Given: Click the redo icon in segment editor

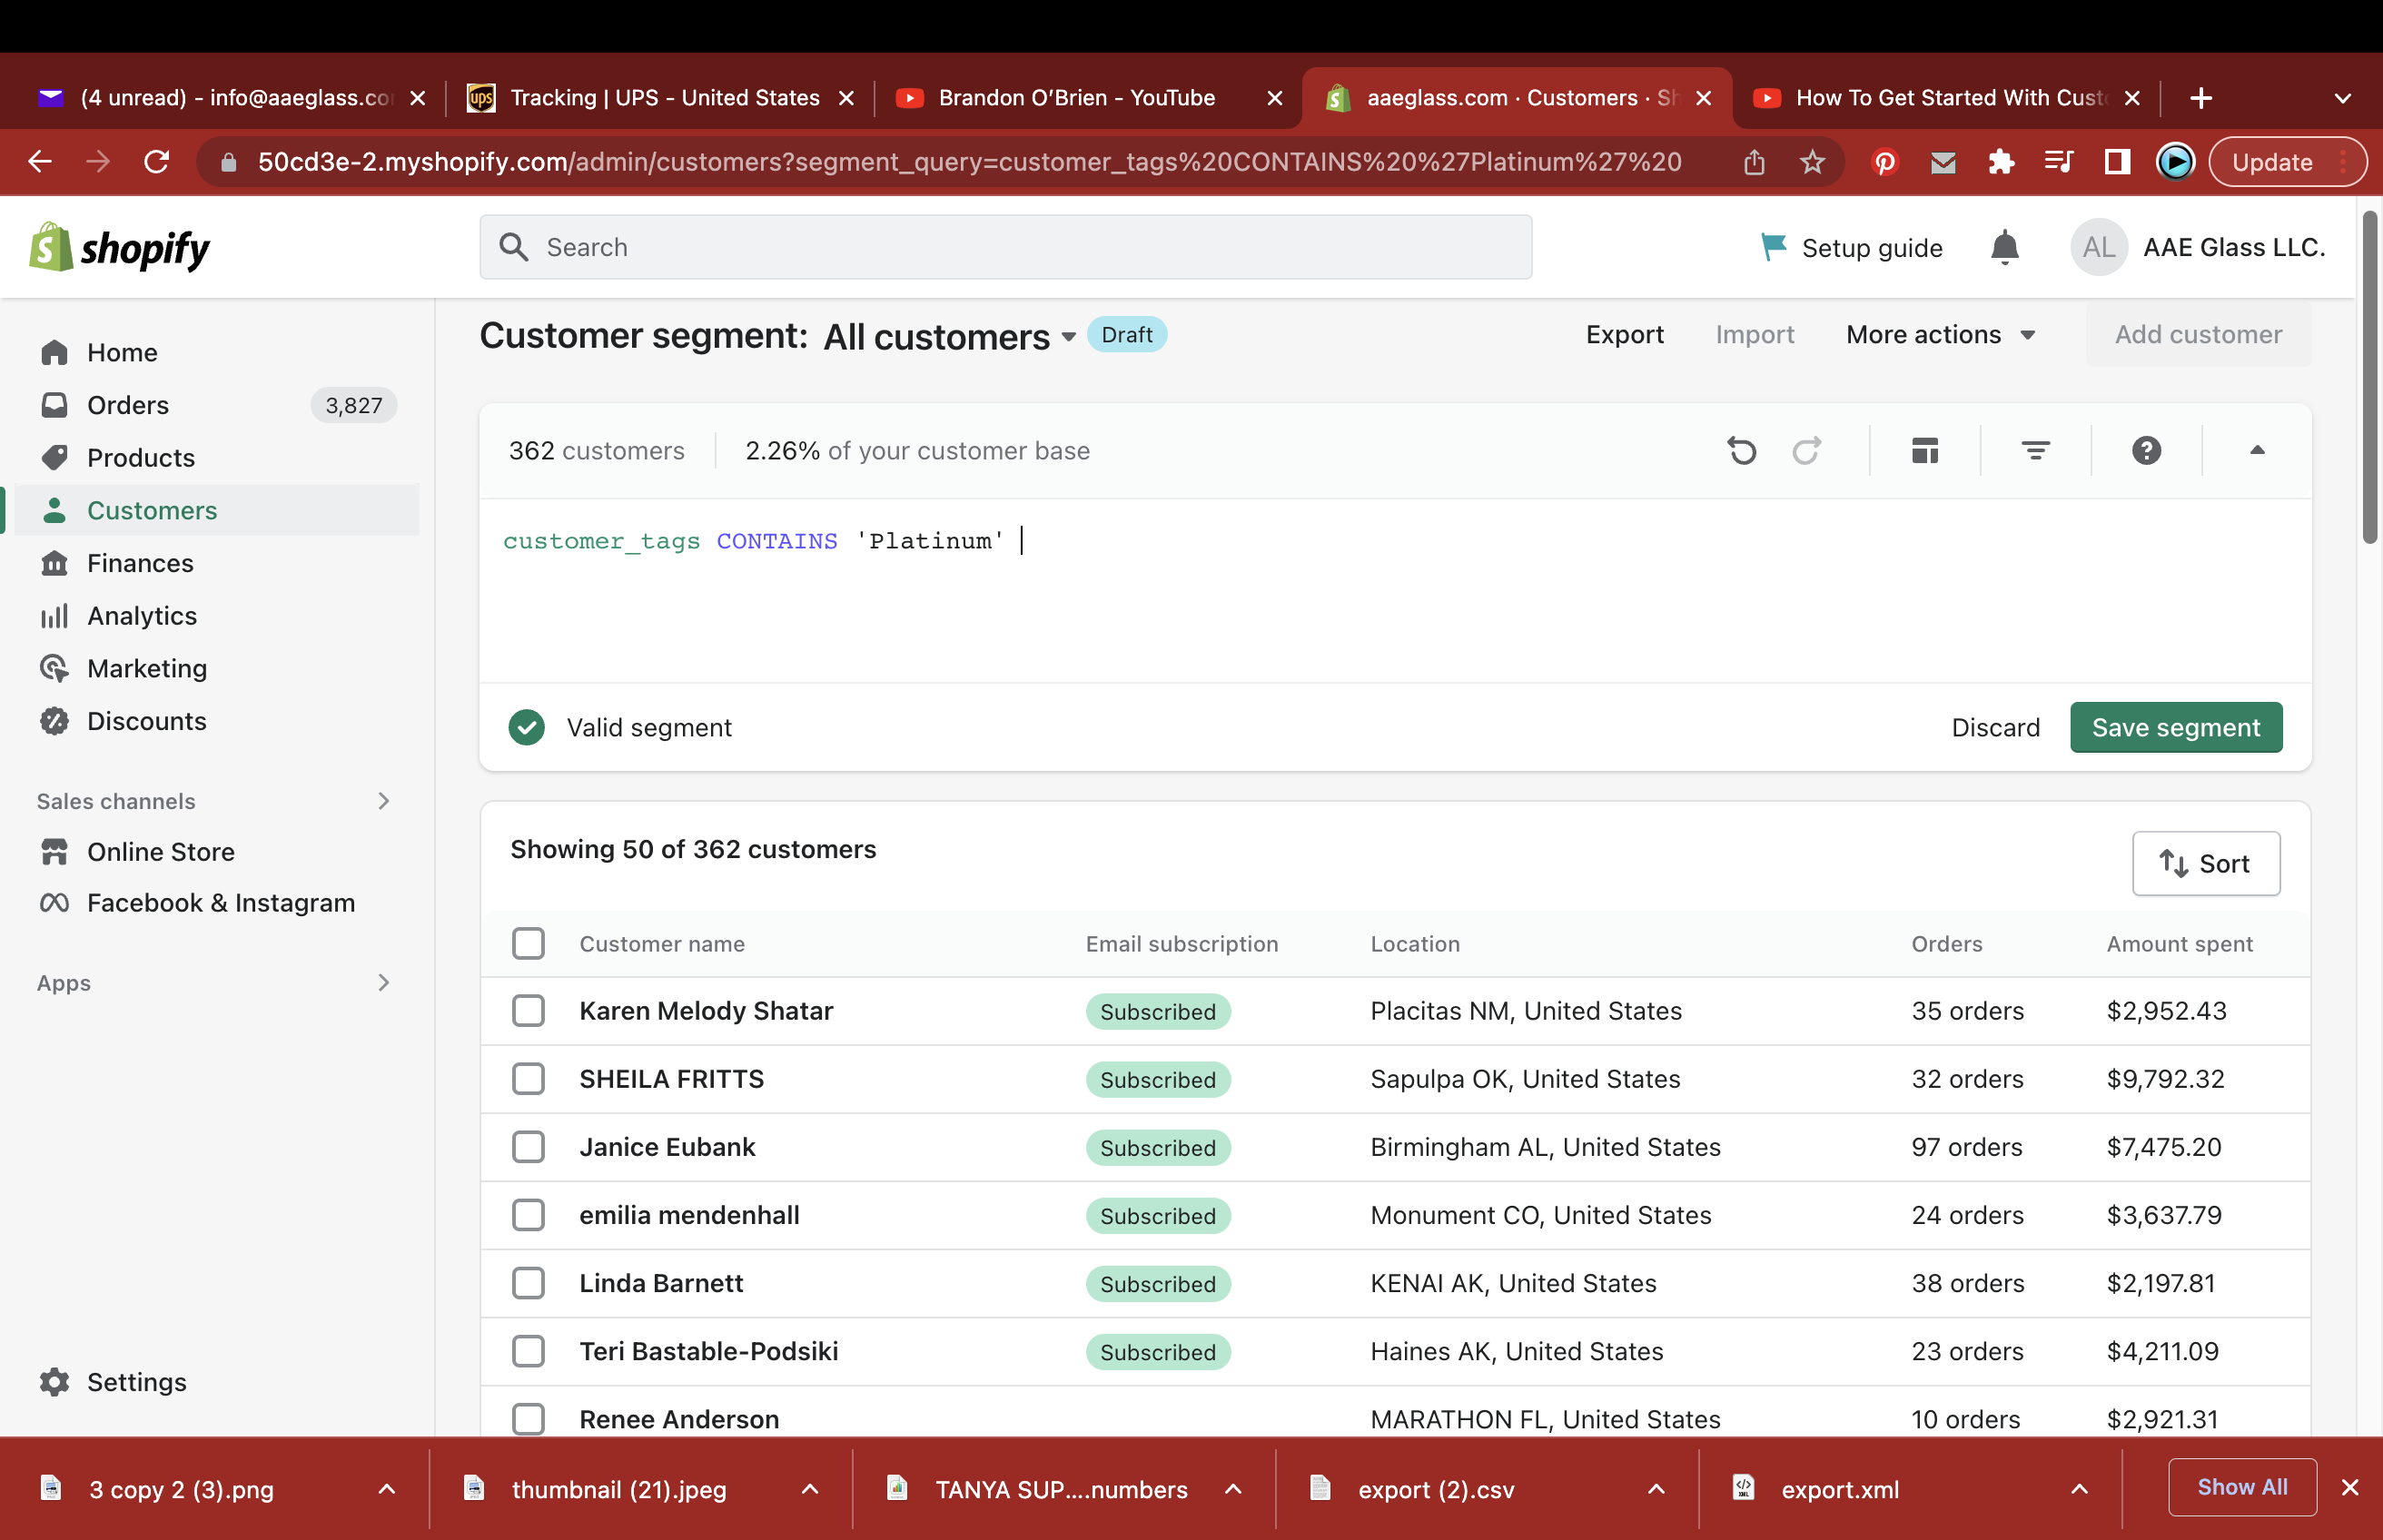Looking at the screenshot, I should click(x=1806, y=451).
